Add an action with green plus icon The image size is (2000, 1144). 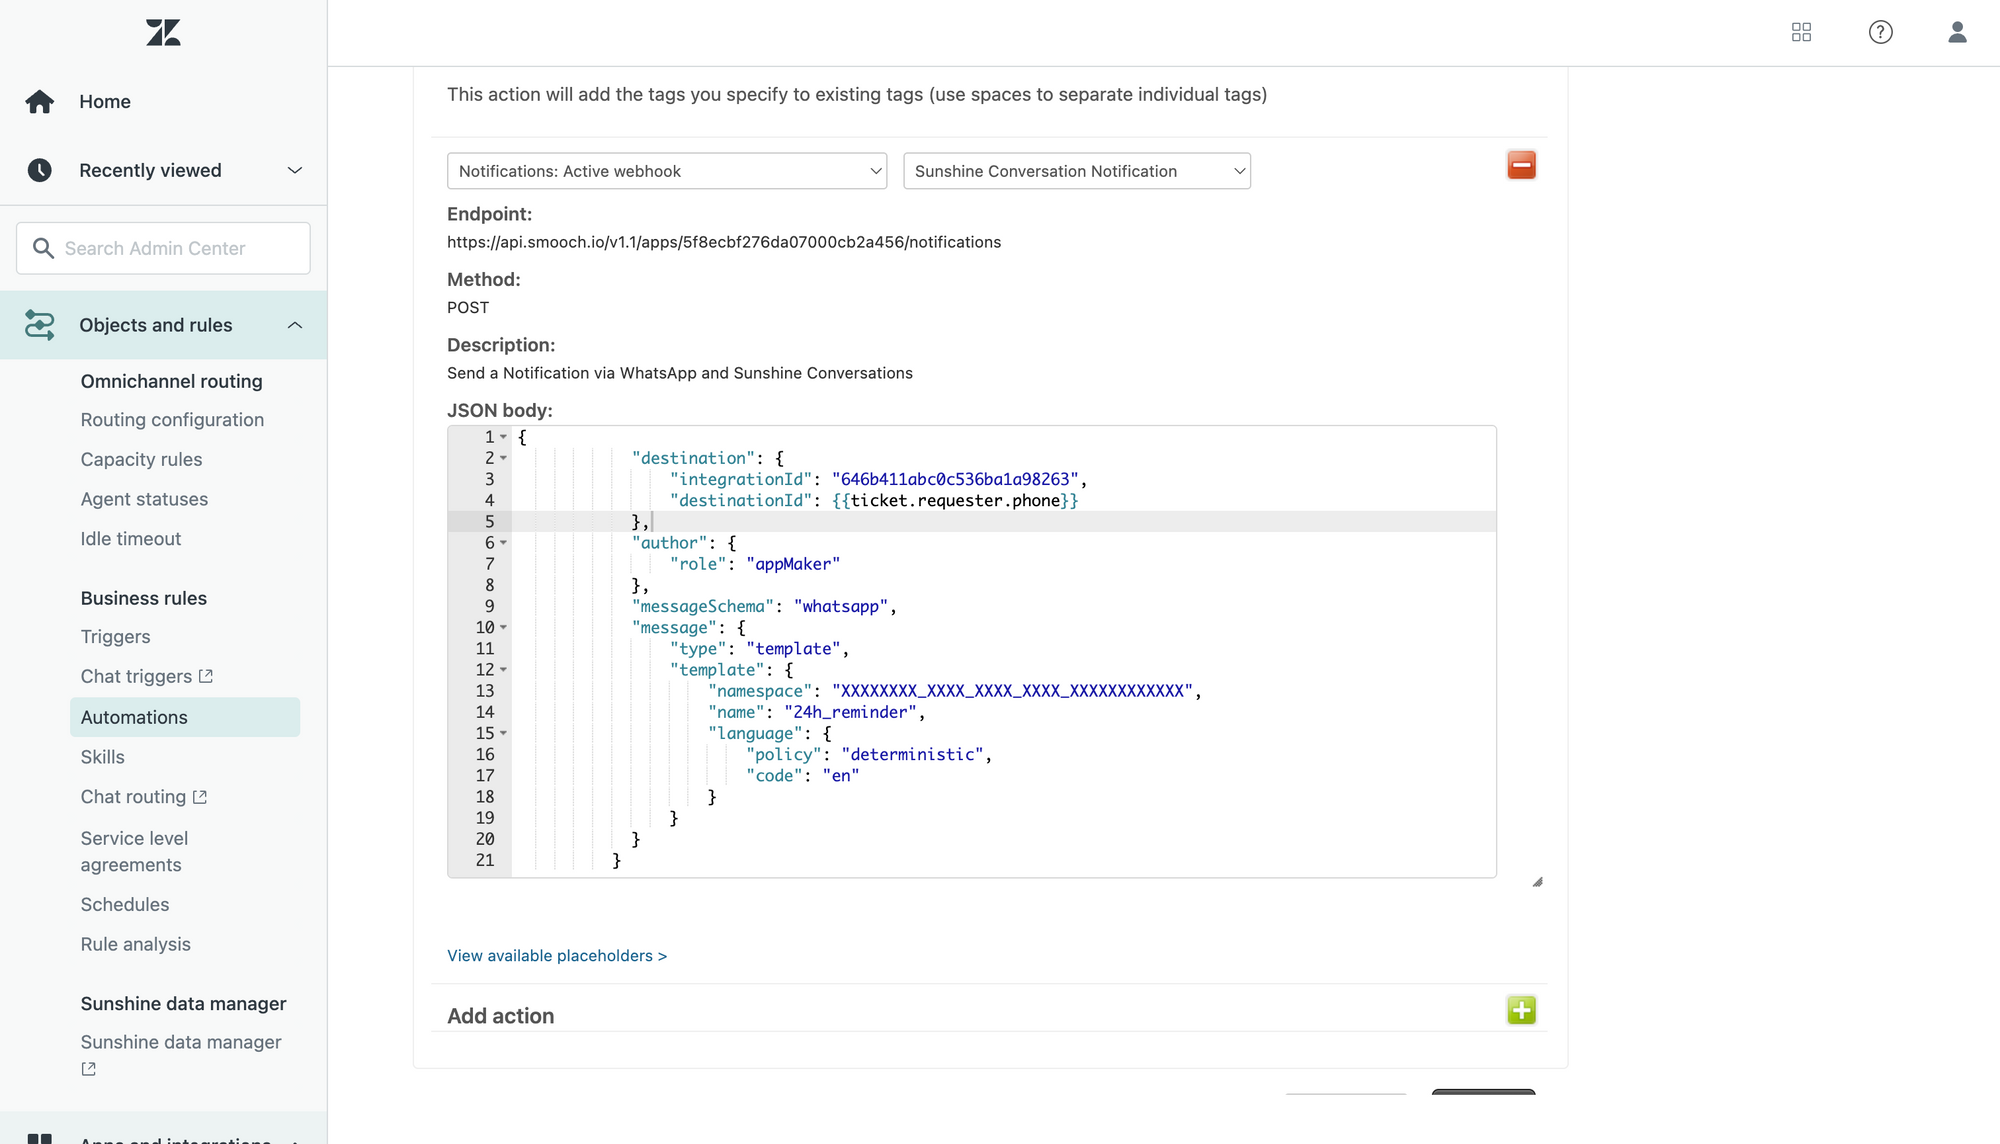coord(1521,1010)
